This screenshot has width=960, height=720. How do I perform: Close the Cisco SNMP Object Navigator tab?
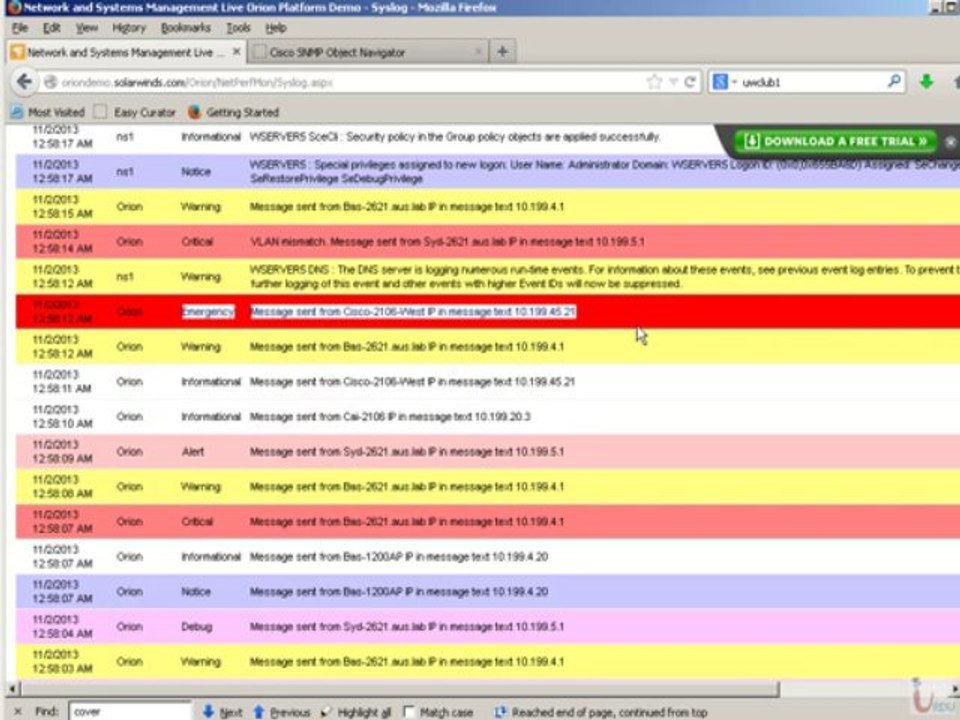tap(478, 52)
